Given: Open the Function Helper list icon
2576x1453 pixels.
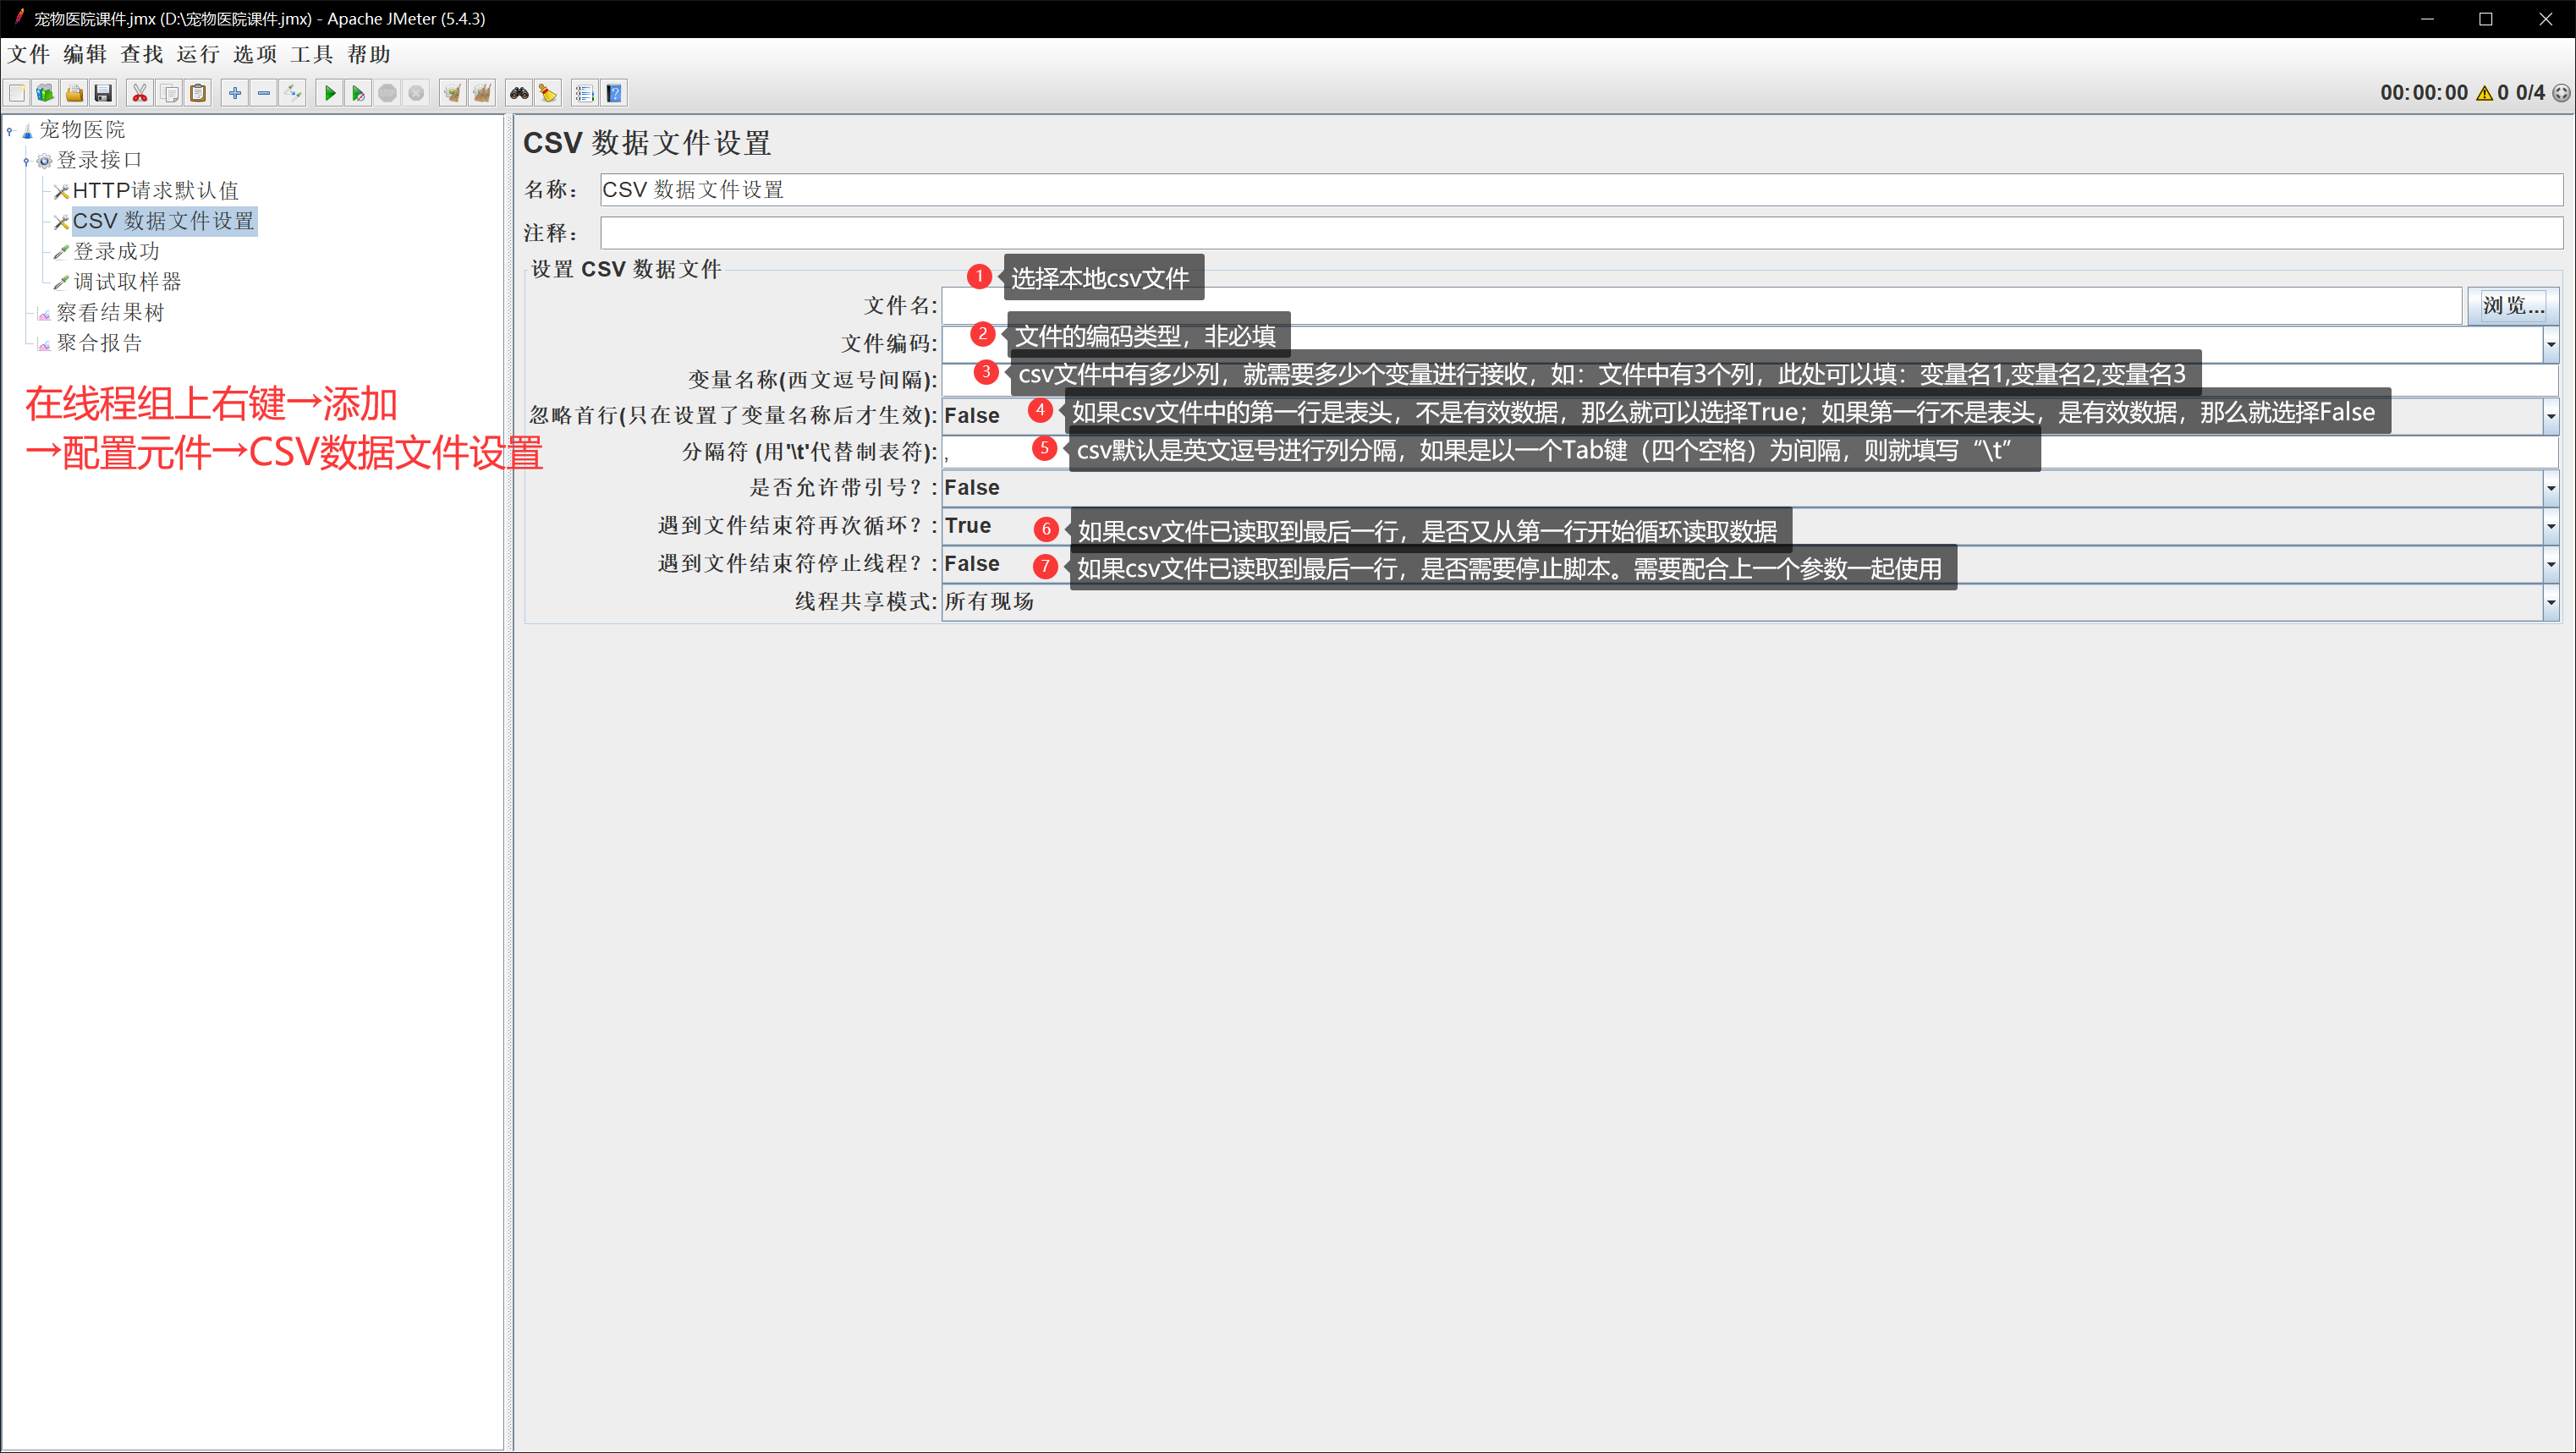Looking at the screenshot, I should 584,93.
